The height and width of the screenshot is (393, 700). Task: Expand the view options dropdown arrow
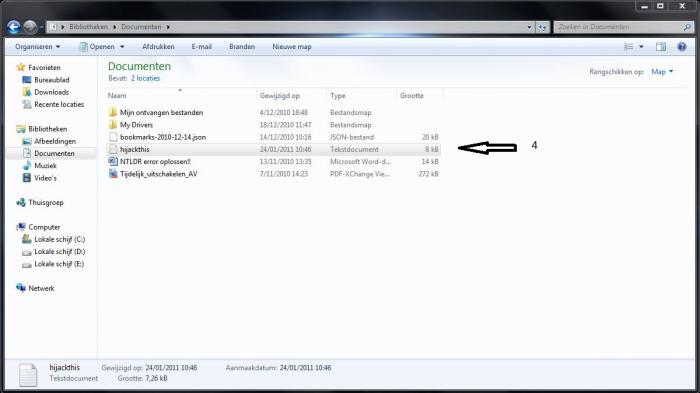coord(642,46)
